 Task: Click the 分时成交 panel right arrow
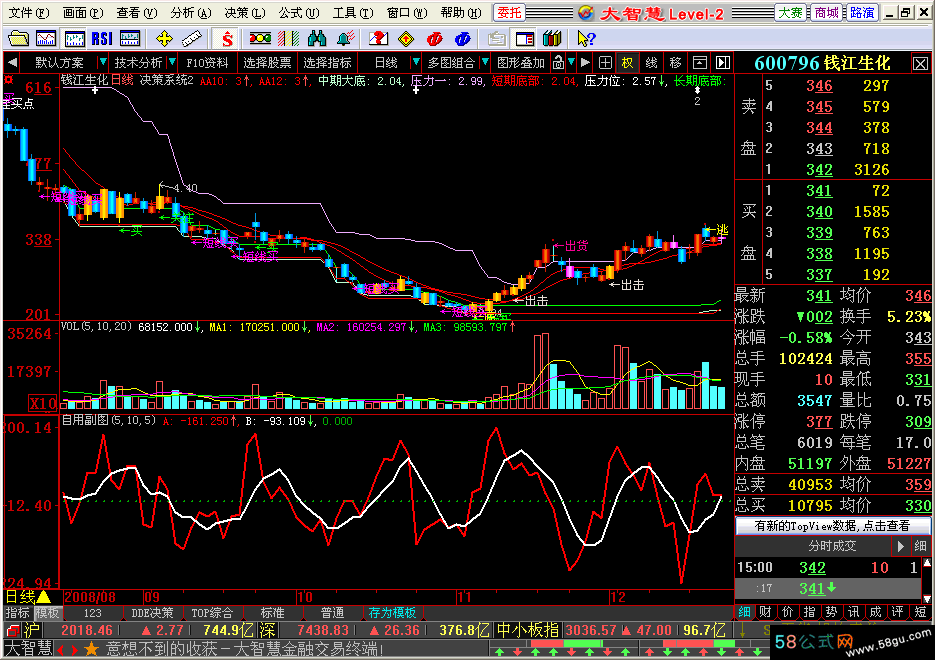[x=900, y=546]
